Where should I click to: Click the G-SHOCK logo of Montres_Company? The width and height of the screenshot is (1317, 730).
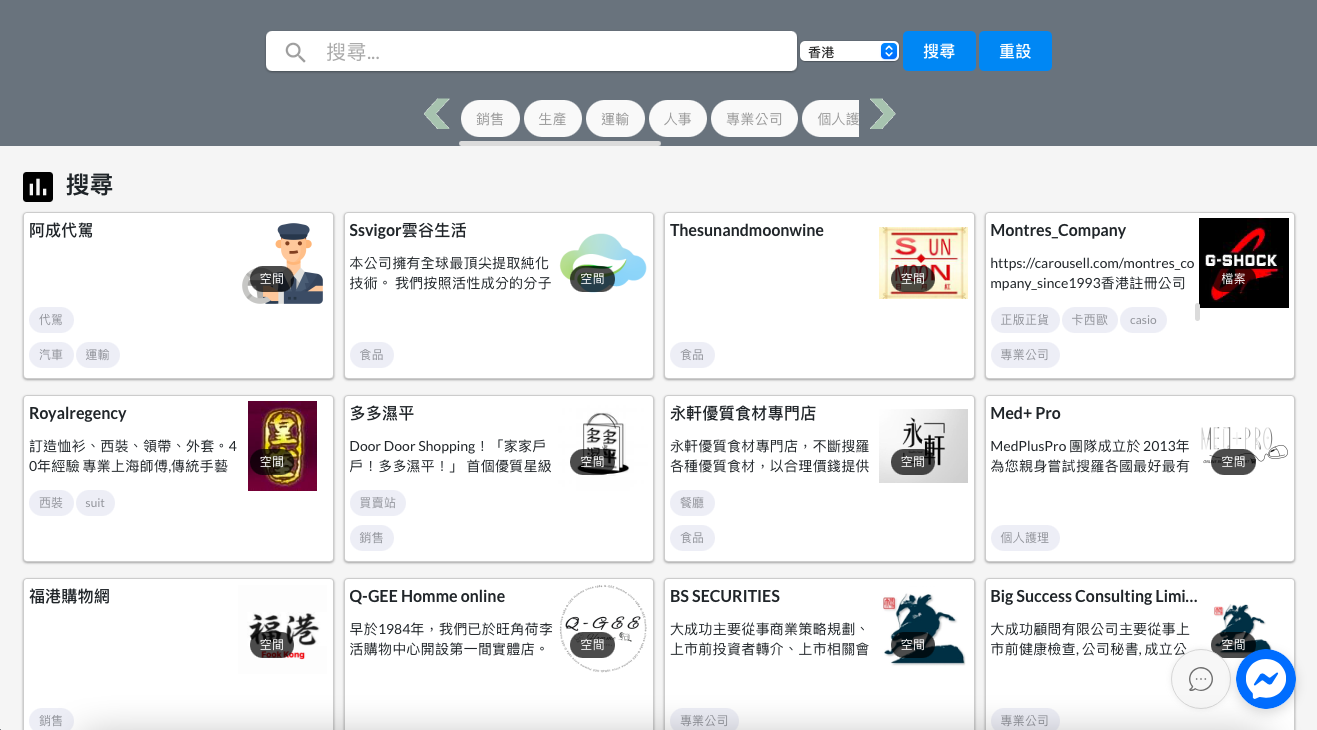click(1243, 263)
